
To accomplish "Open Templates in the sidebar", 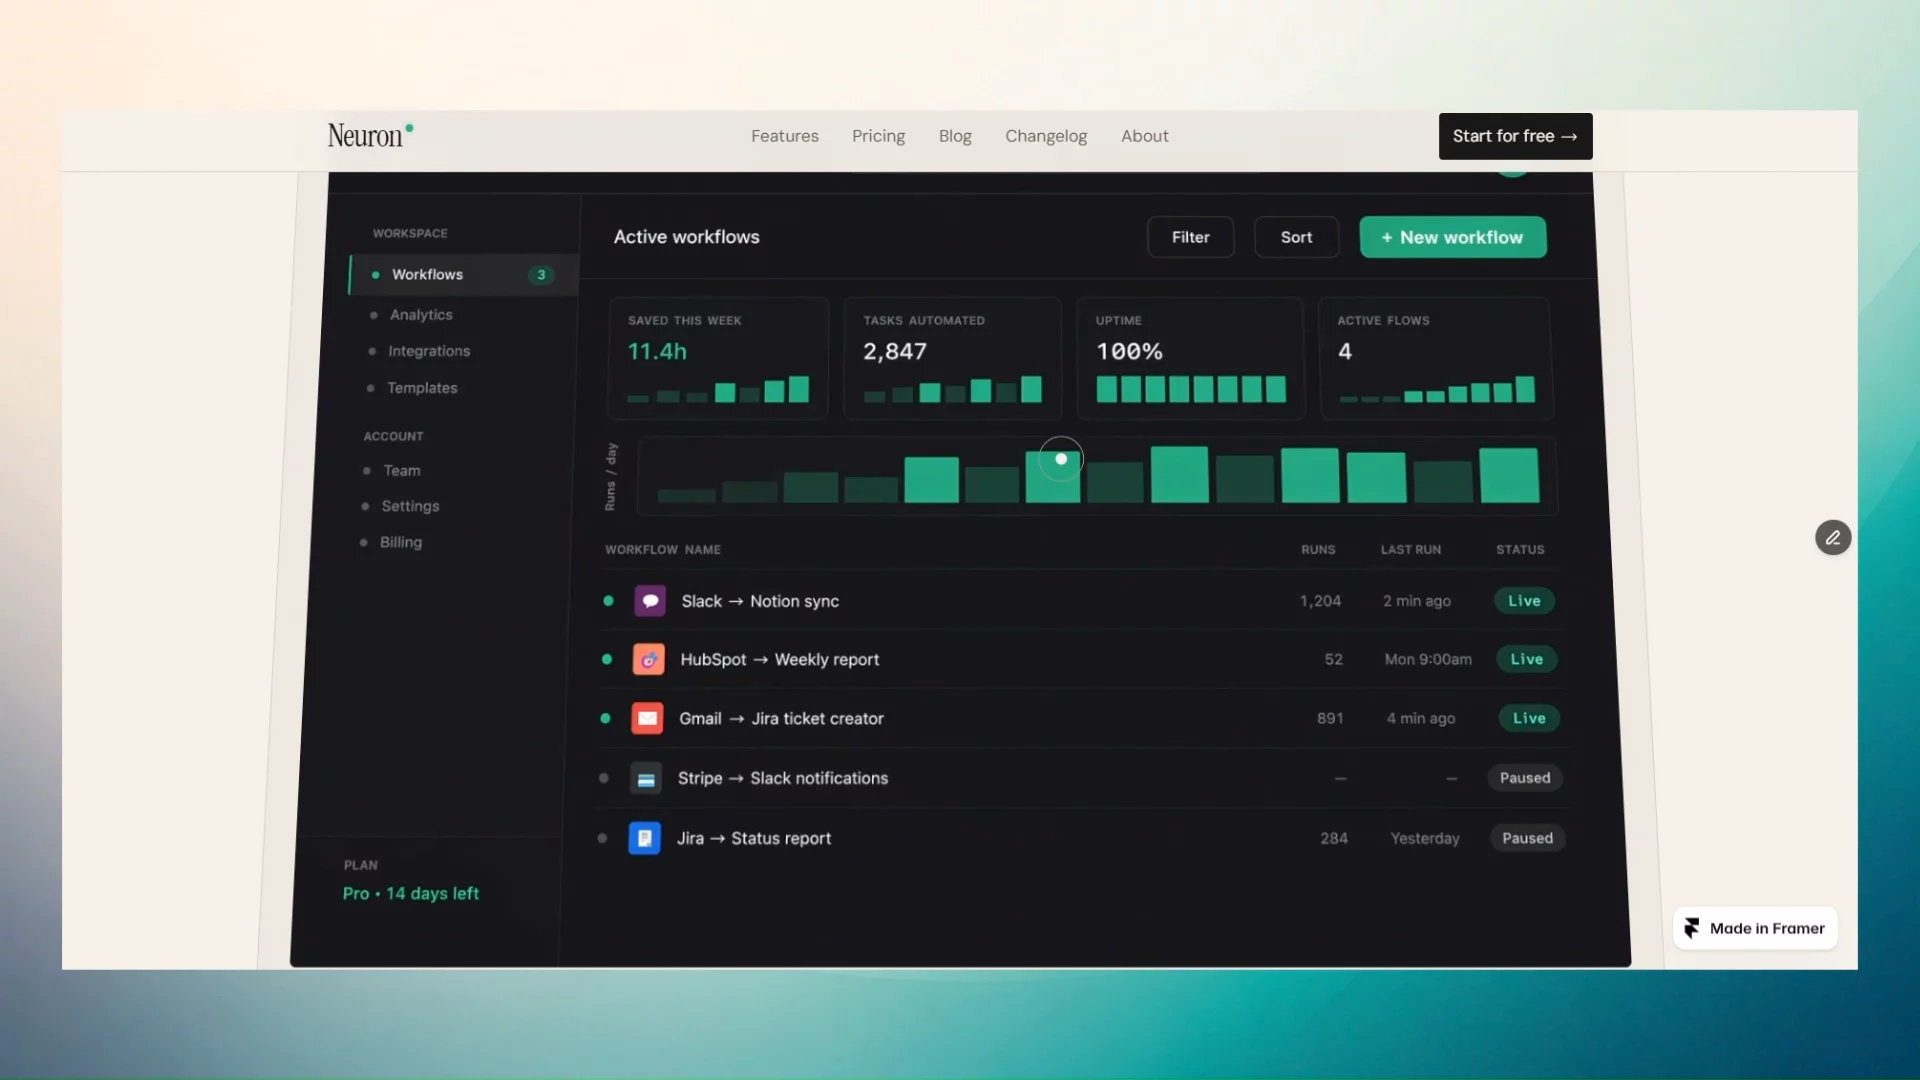I will click(422, 388).
